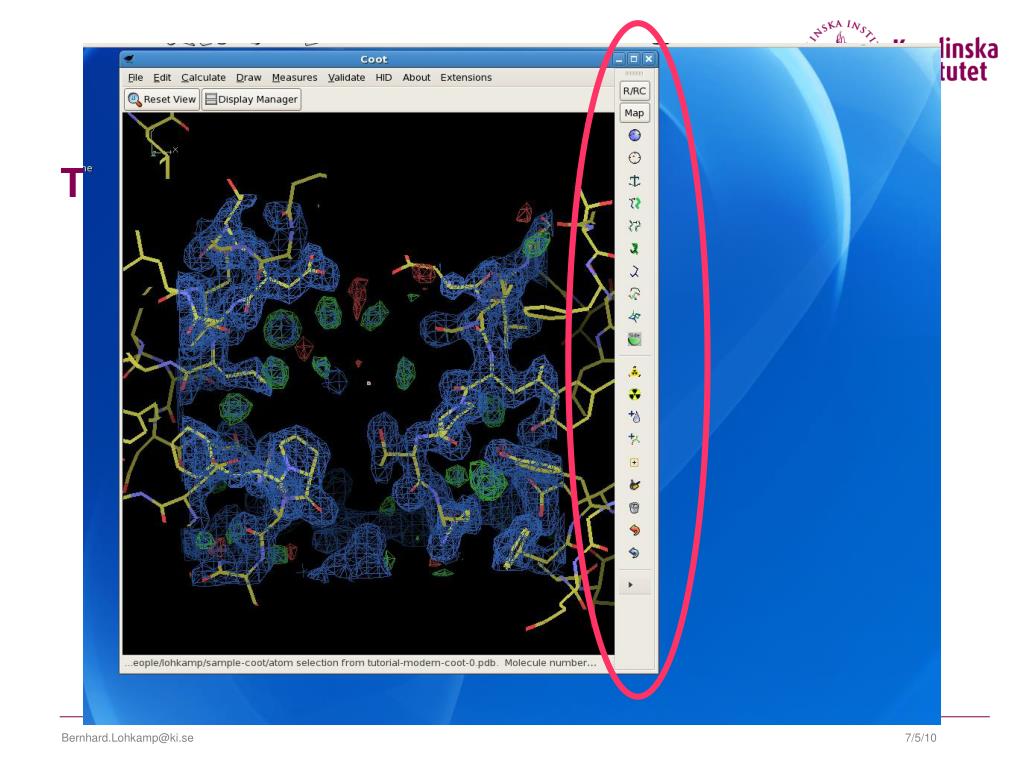Open the Edit menu
Screen dimensions: 1024x768
[x=162, y=77]
